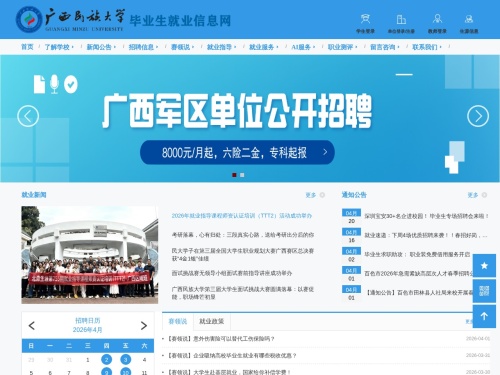Click the group photo news thumbnail

tap(90, 255)
